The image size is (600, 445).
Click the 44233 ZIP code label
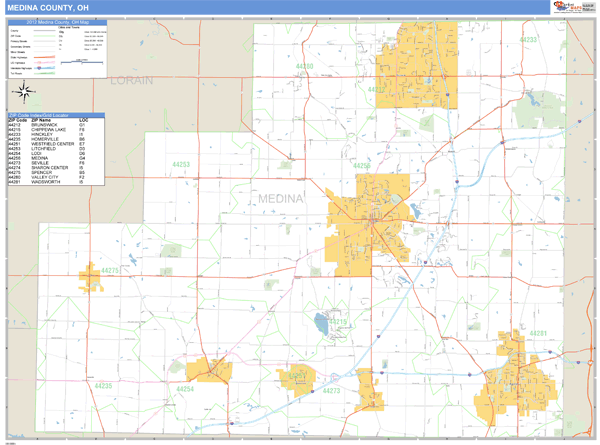(528, 40)
